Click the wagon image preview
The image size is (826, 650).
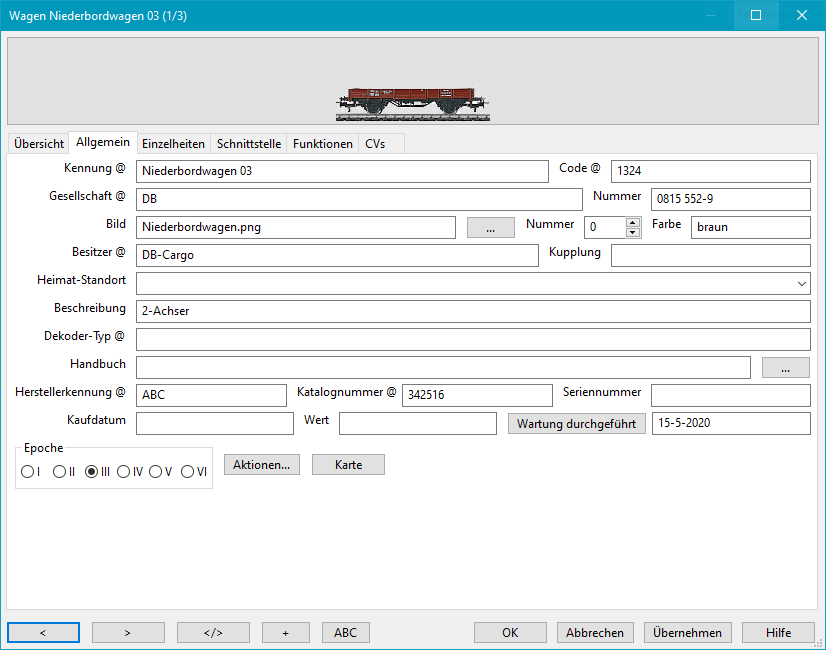(x=413, y=102)
